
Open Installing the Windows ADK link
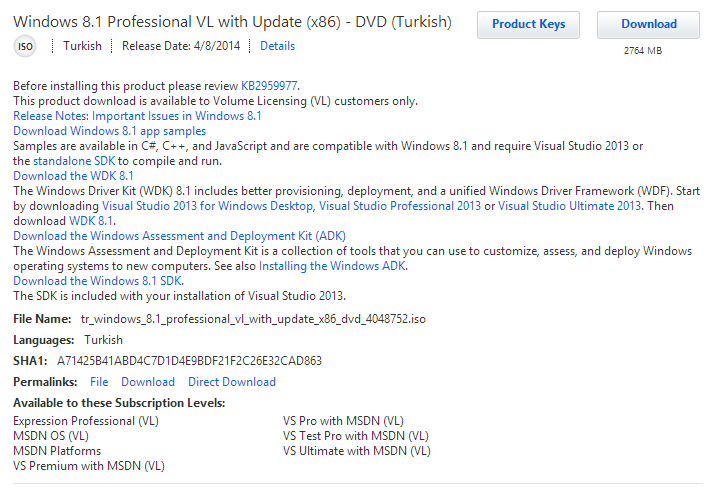point(332,266)
